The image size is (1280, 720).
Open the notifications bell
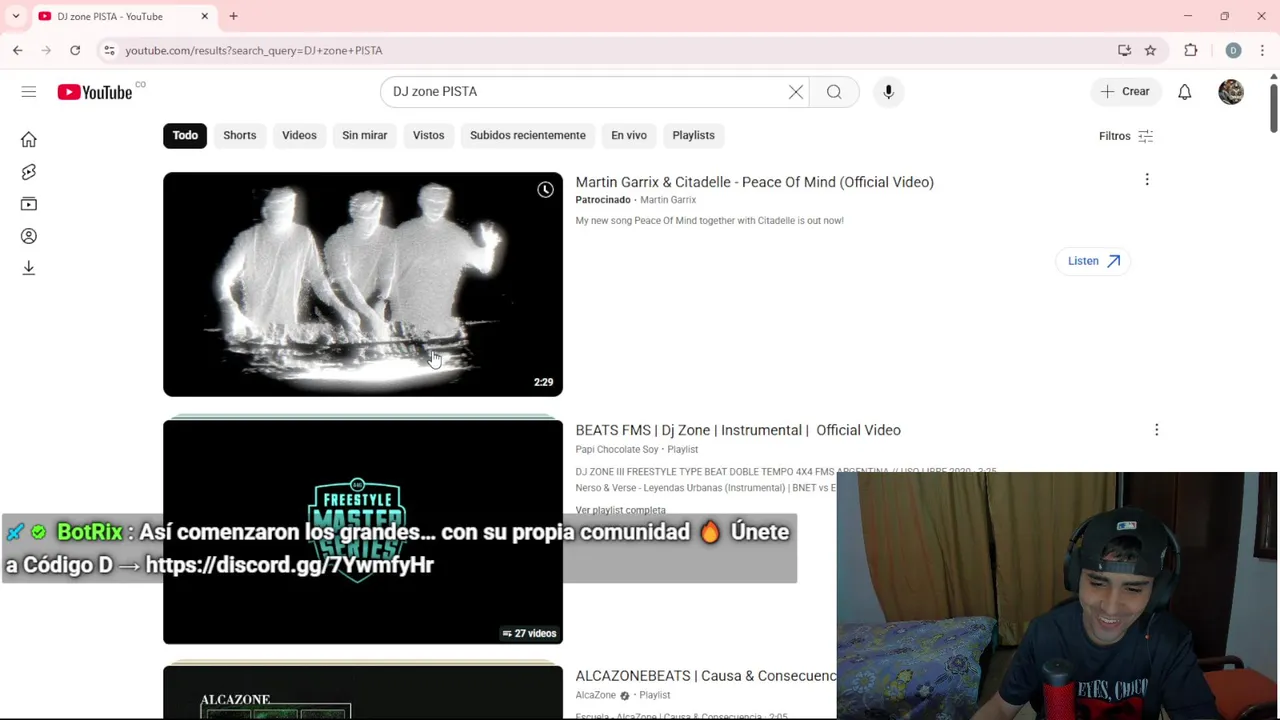pos(1184,92)
